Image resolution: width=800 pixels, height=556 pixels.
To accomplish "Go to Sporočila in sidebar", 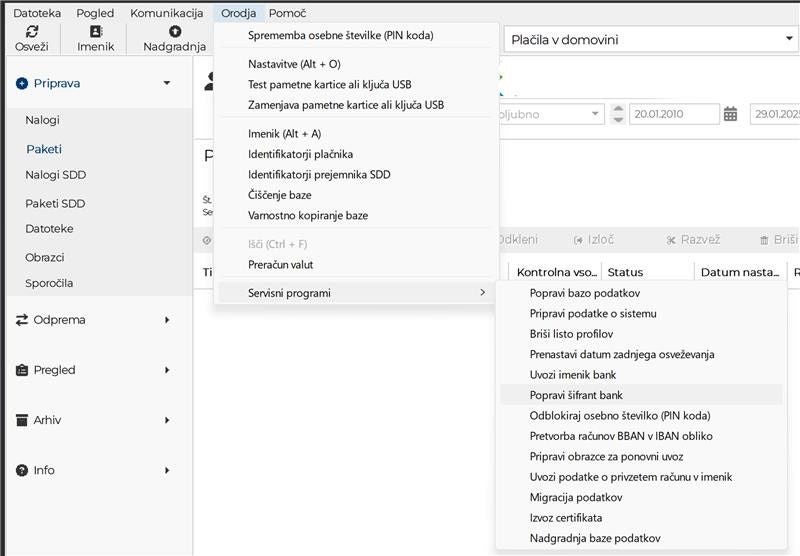I will tap(49, 283).
